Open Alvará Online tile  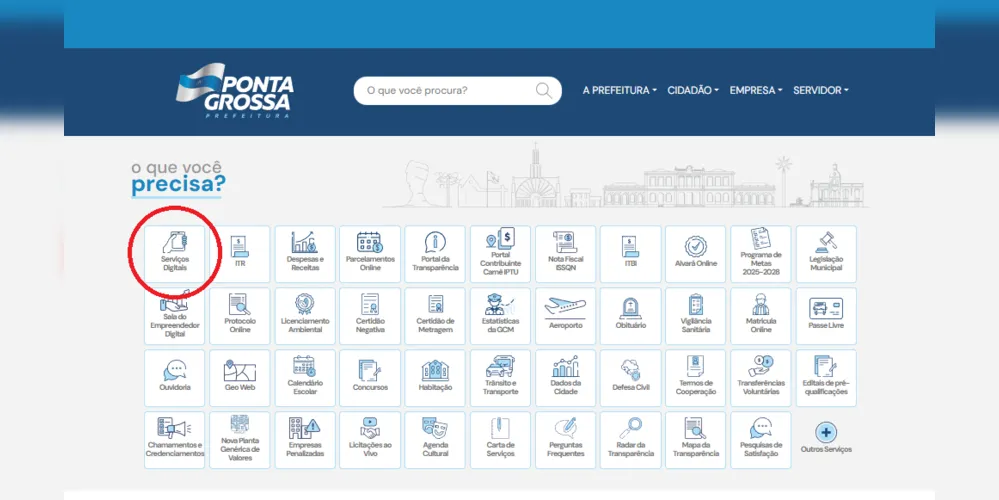tap(695, 254)
